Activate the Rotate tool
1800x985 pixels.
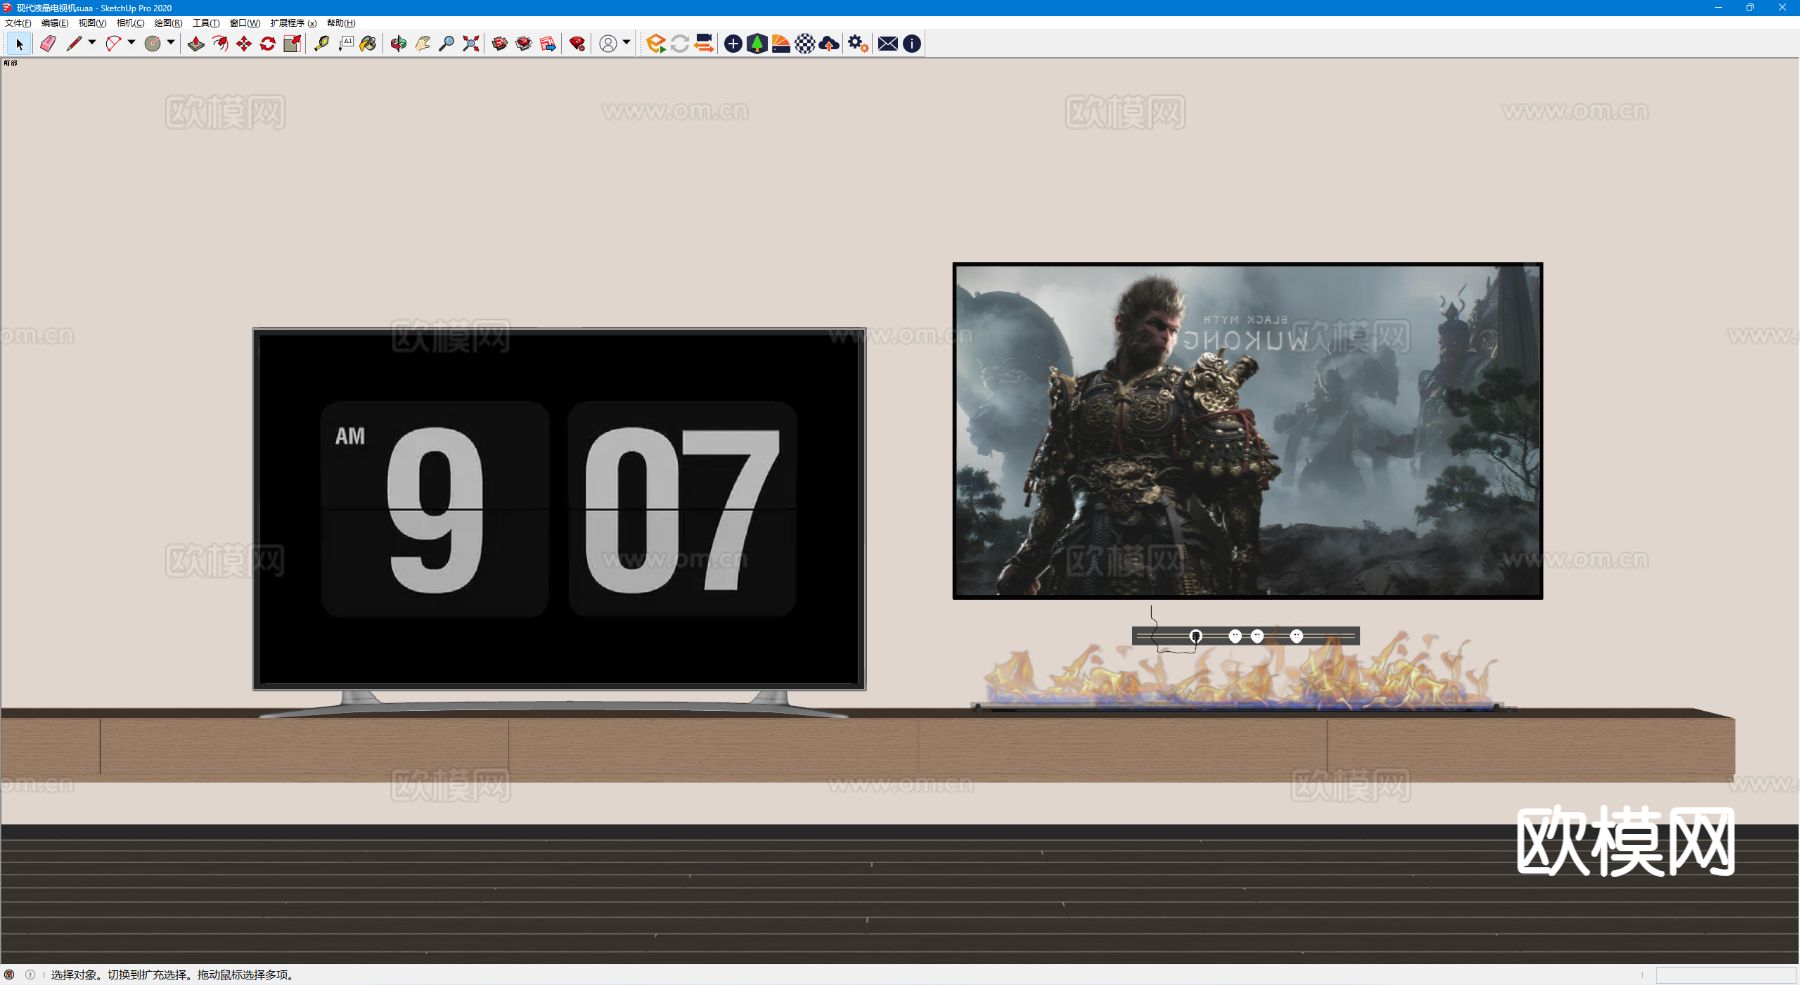(x=268, y=44)
